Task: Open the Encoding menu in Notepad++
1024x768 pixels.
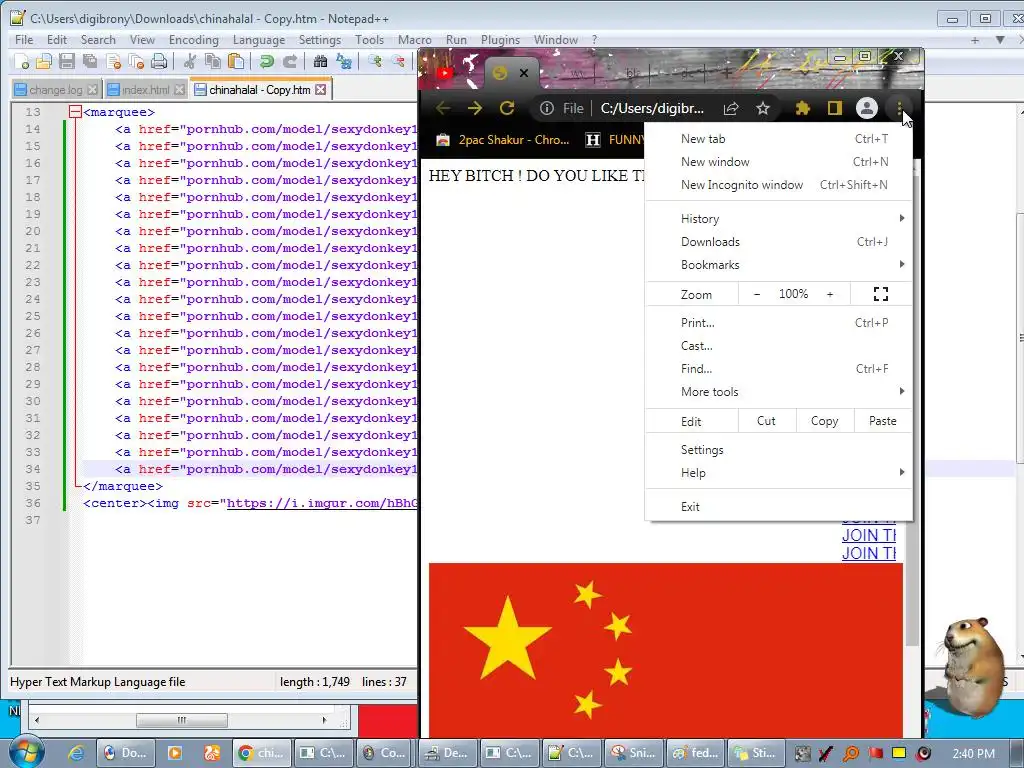Action: click(194, 40)
